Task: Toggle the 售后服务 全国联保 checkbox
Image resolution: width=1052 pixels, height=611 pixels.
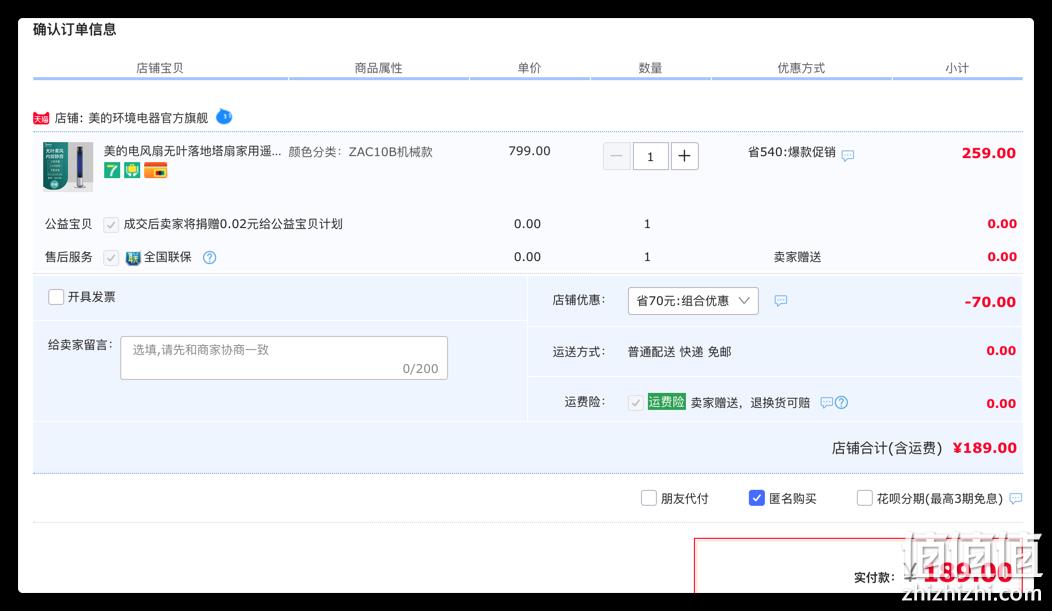Action: click(111, 258)
